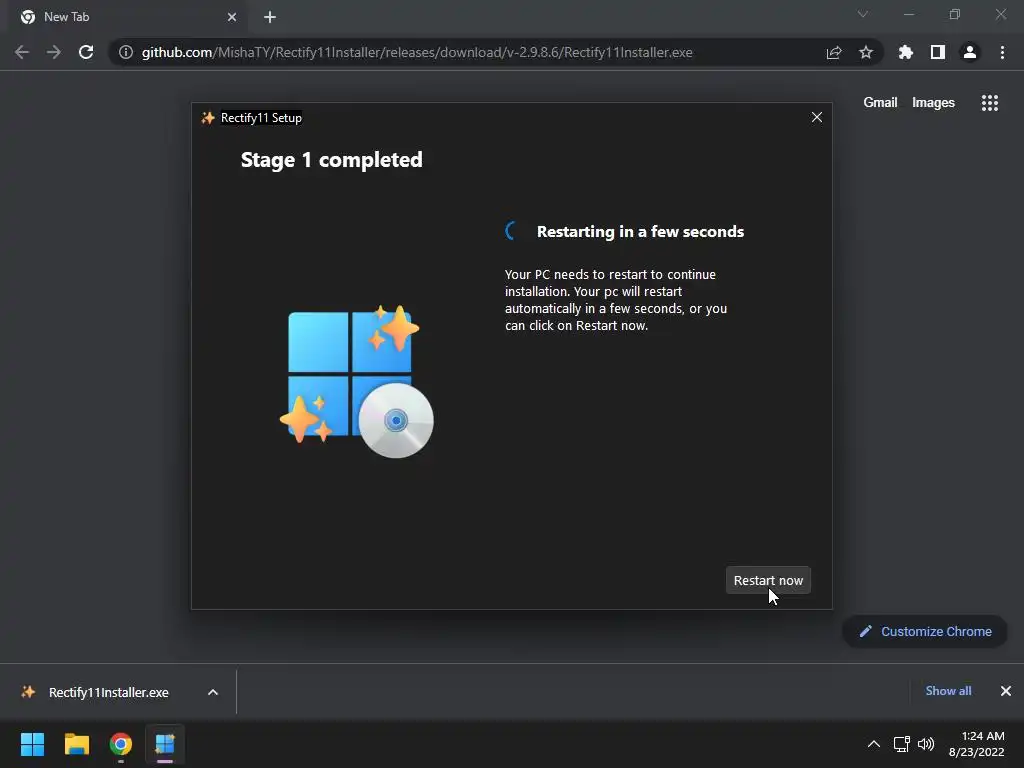
Task: Select Rectify11 Setup taskbar icon
Action: (165, 744)
